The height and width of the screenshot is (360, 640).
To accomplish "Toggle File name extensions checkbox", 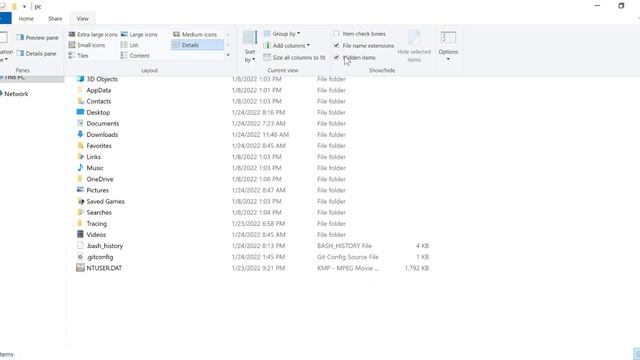I will 336,45.
